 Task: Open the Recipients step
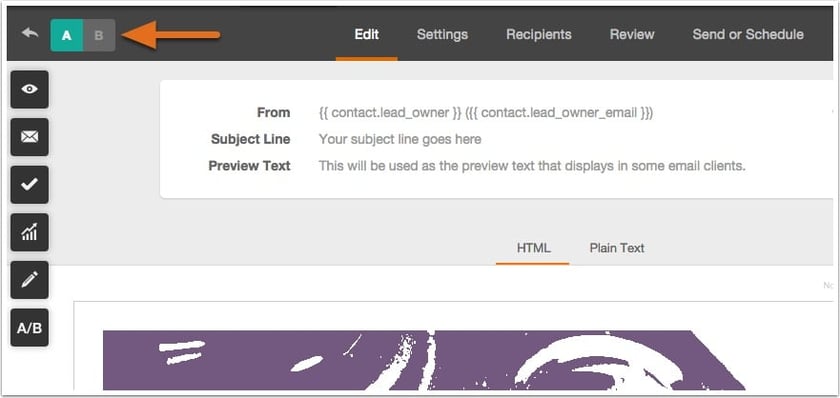tap(539, 34)
